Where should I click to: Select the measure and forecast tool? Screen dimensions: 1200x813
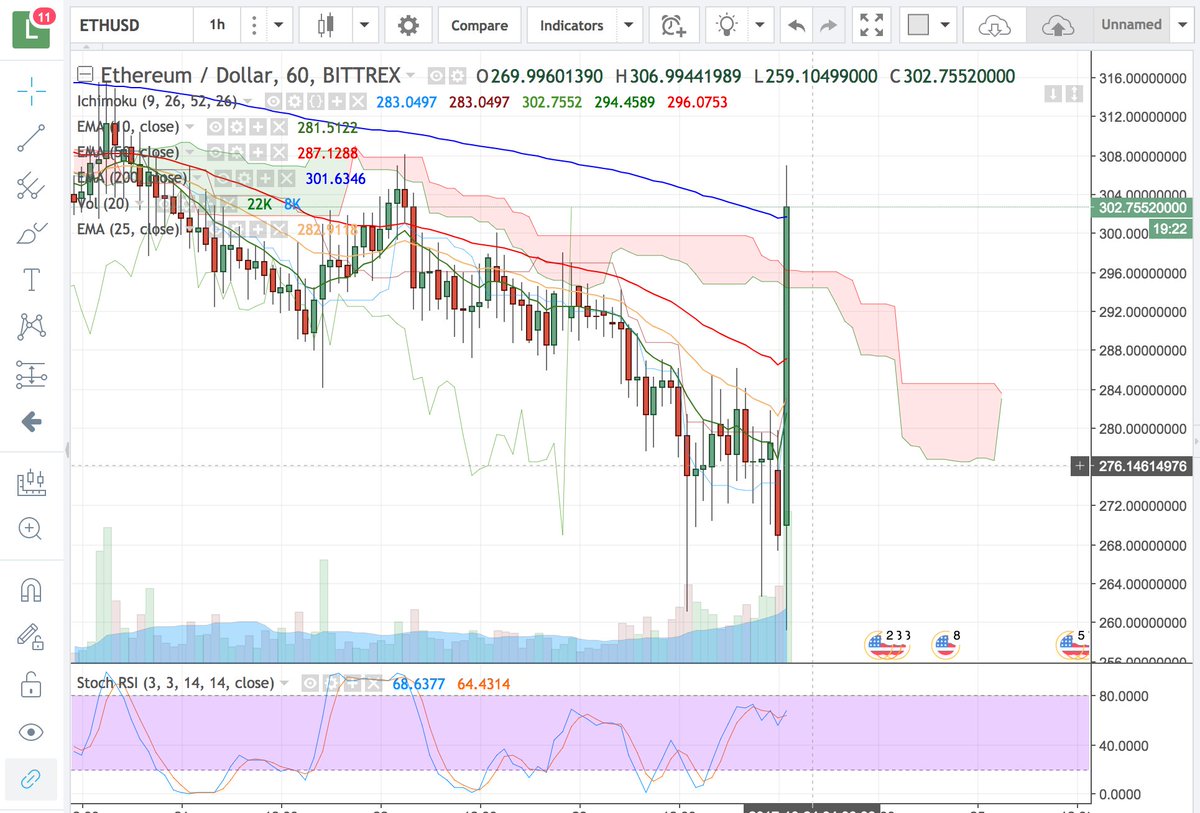(31, 375)
